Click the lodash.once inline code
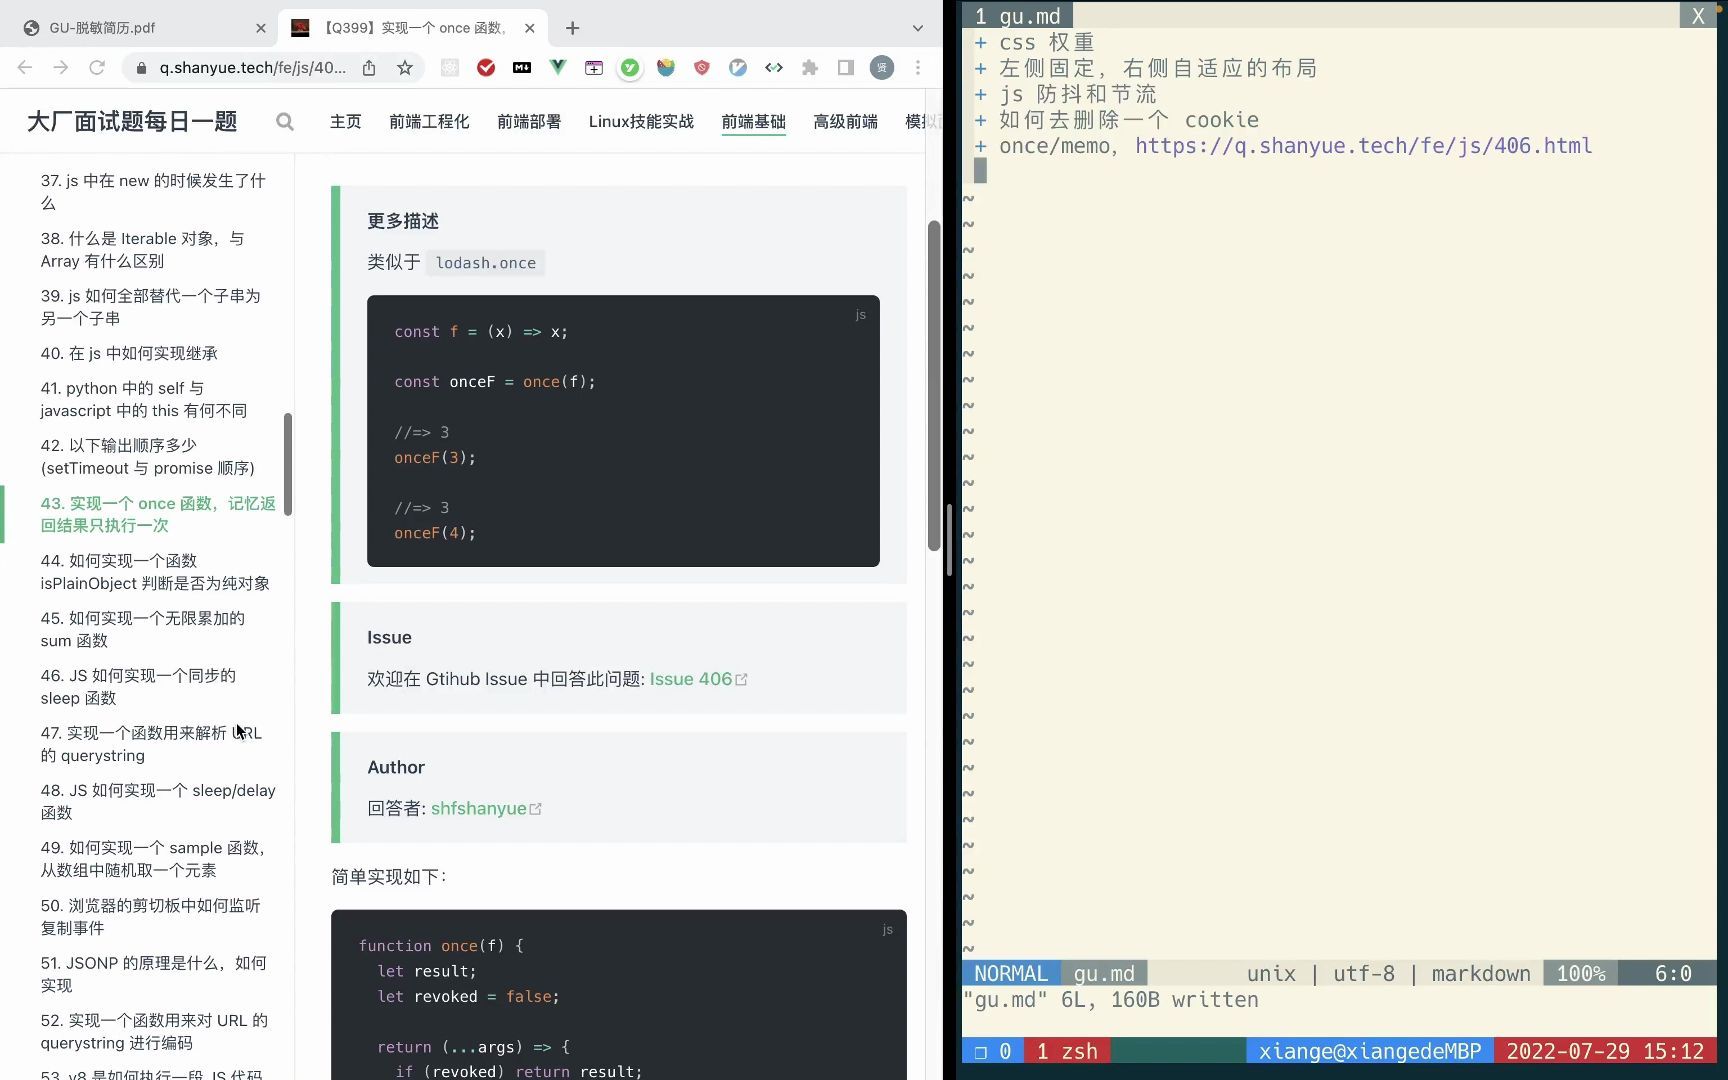 [x=485, y=263]
